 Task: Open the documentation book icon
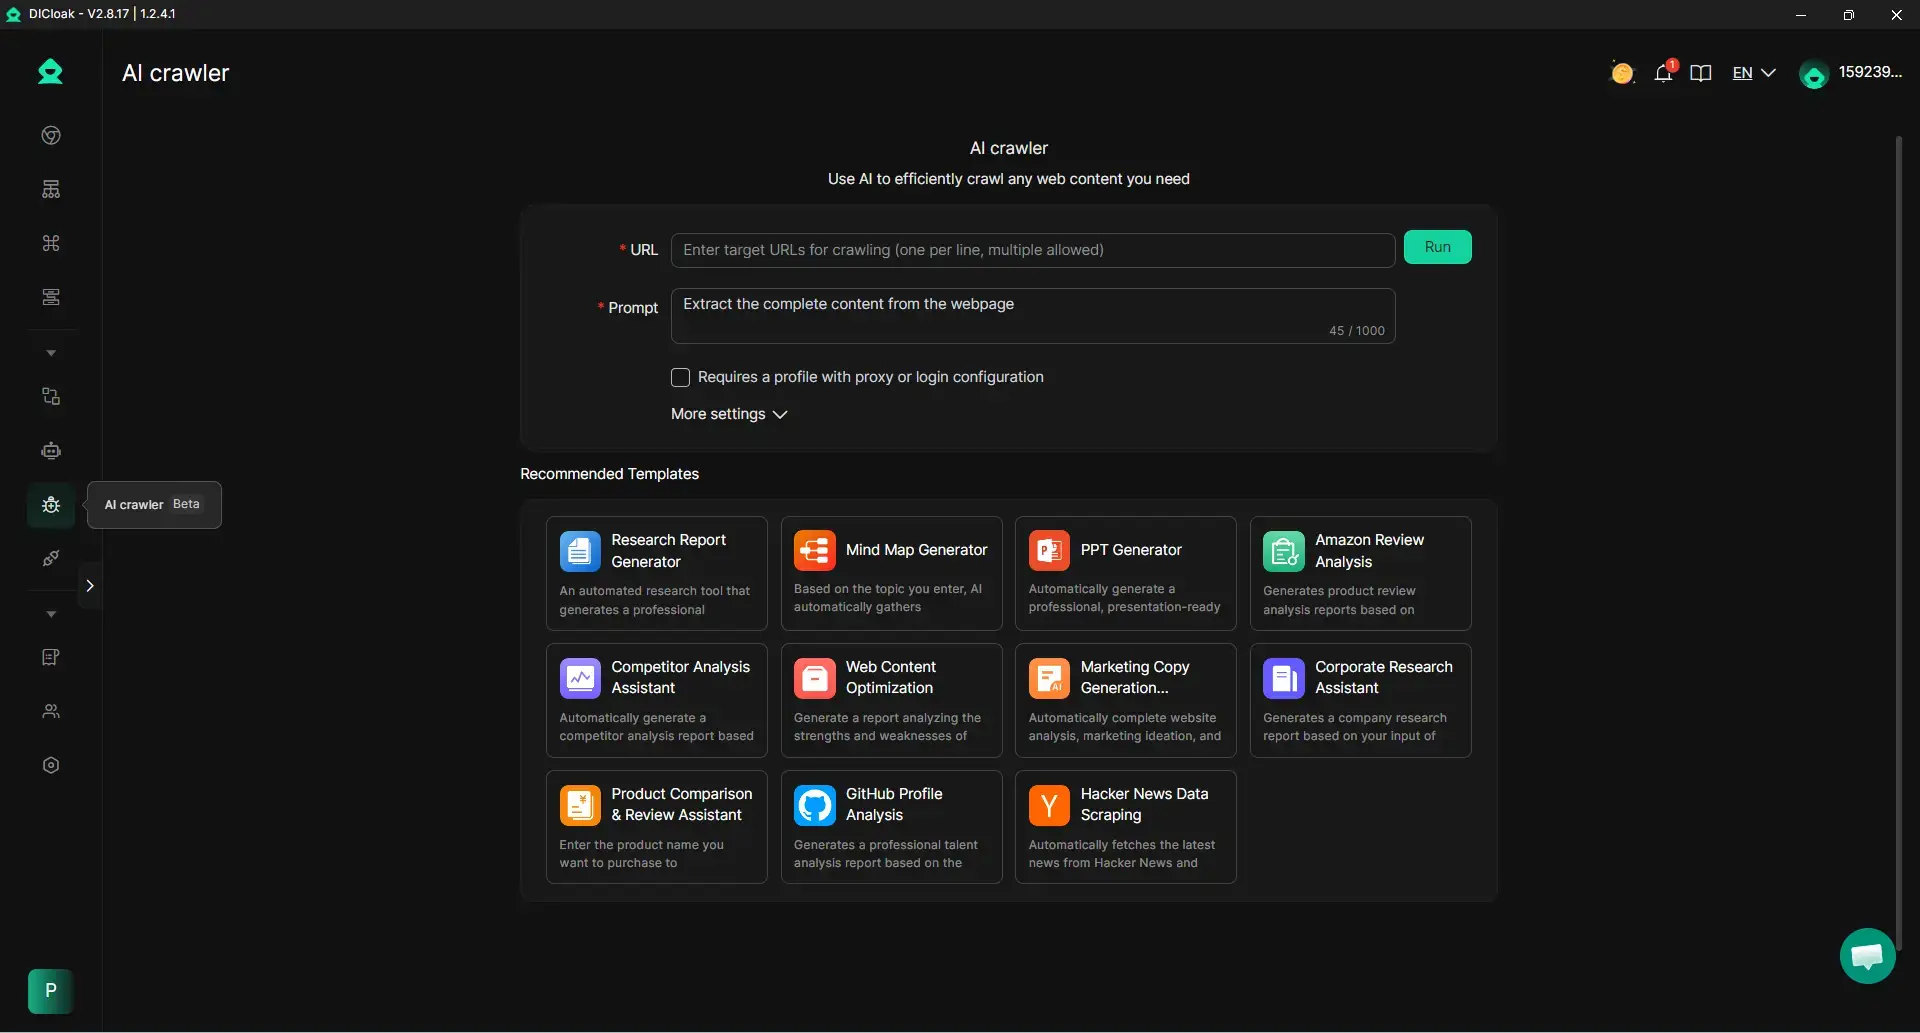coord(1700,73)
